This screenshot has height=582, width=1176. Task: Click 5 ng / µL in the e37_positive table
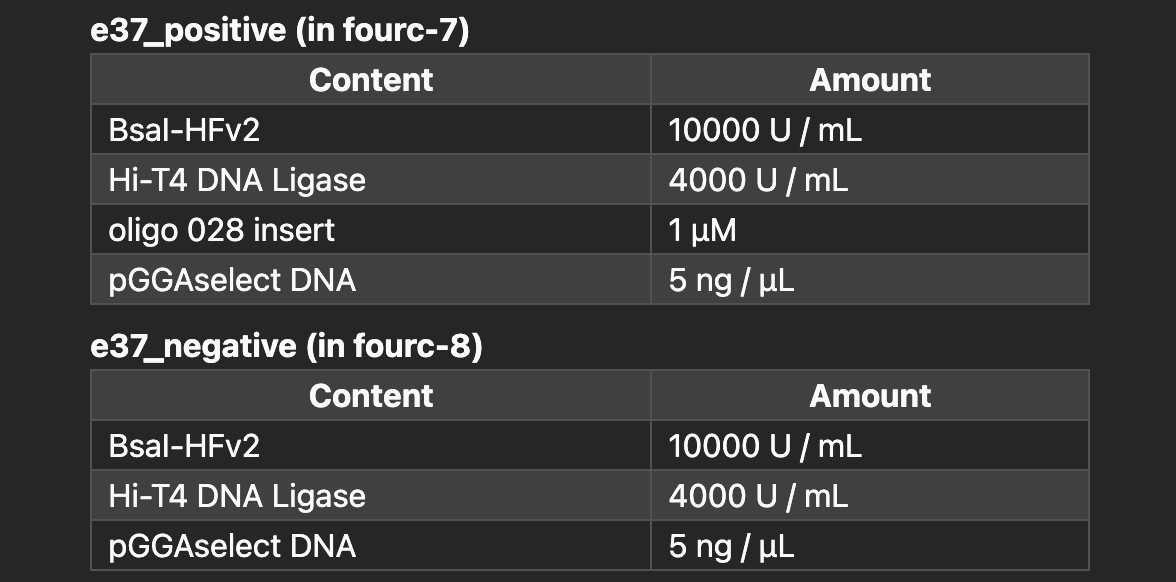pos(731,280)
